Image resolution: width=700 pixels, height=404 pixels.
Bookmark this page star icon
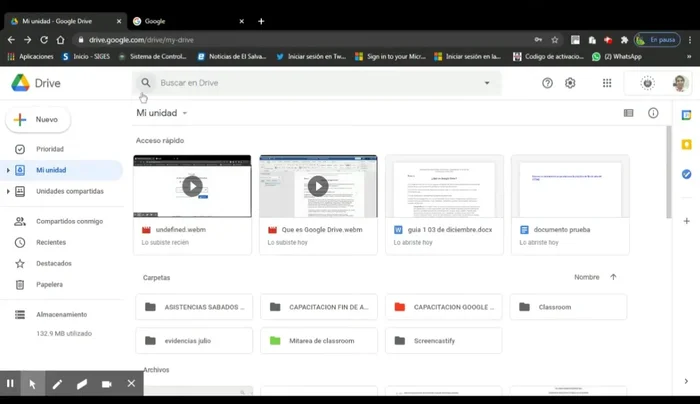coord(554,40)
